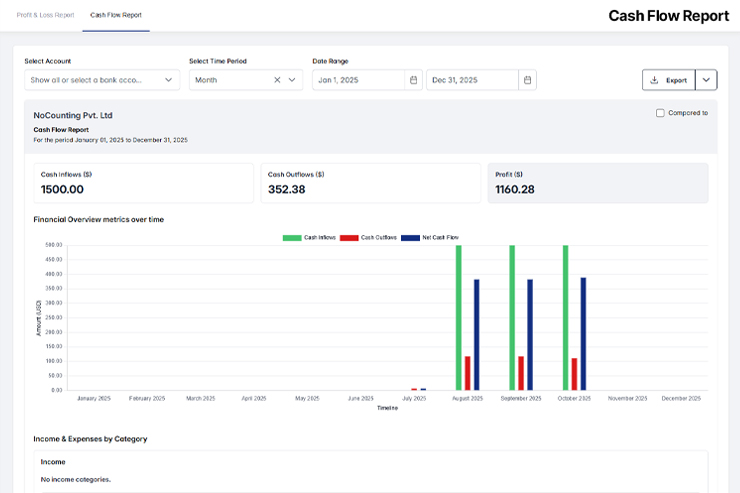Click the August 2025 green inflow bar
The image size is (740, 493).
(x=459, y=317)
